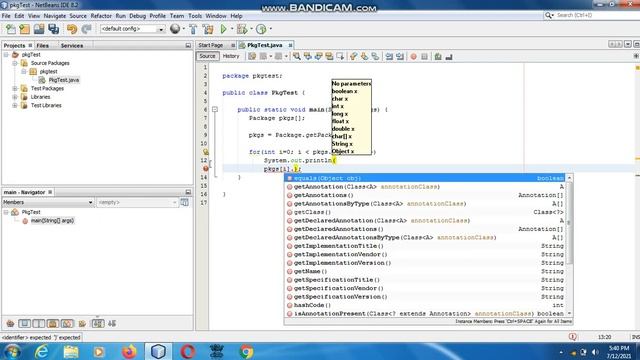The height and width of the screenshot is (360, 640).
Task: Open the Refactor menu
Action: tap(101, 16)
